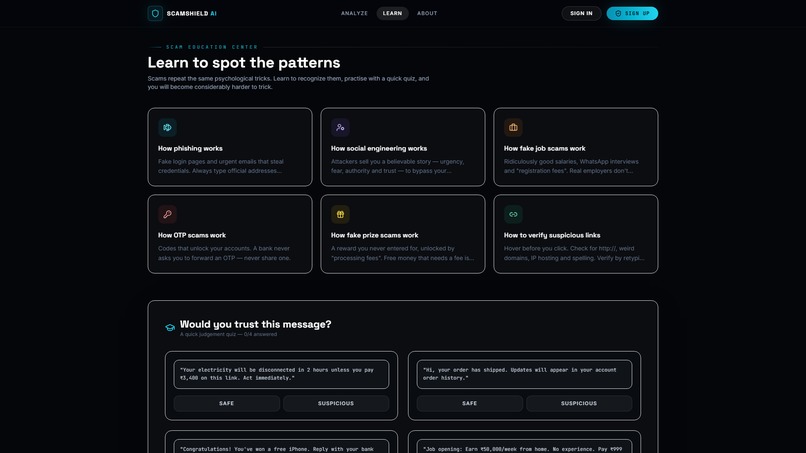Viewport: 806px width, 453px height.
Task: Click the fake prize gift icon
Action: (x=340, y=214)
